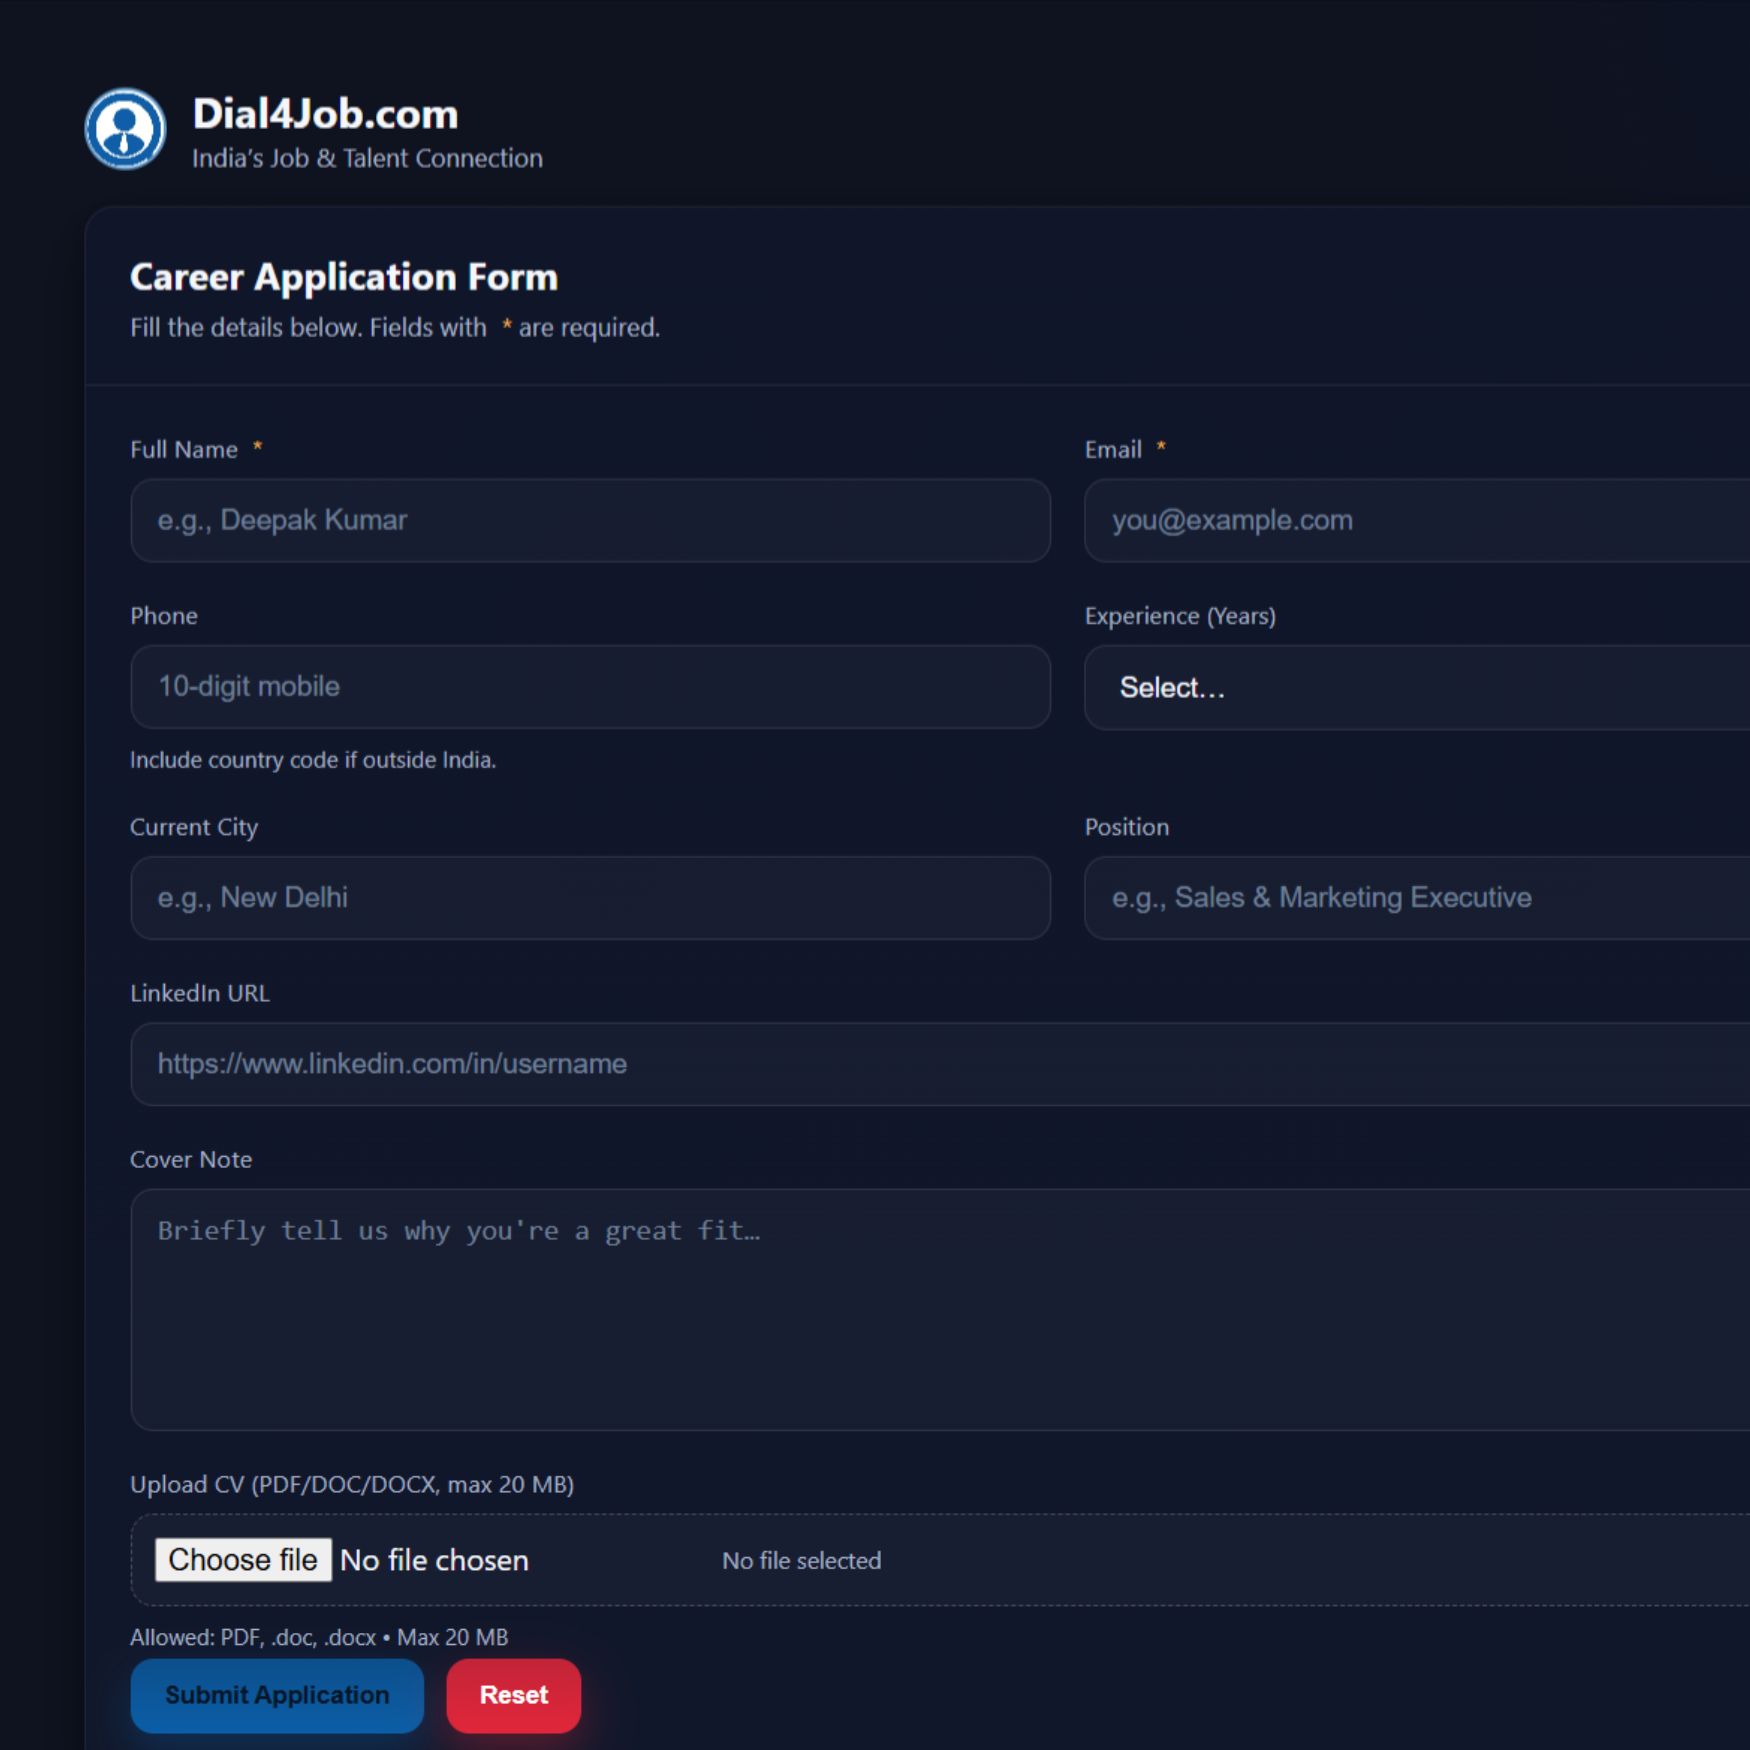1750x1750 pixels.
Task: Click the Upload CV label text
Action: tap(352, 1485)
